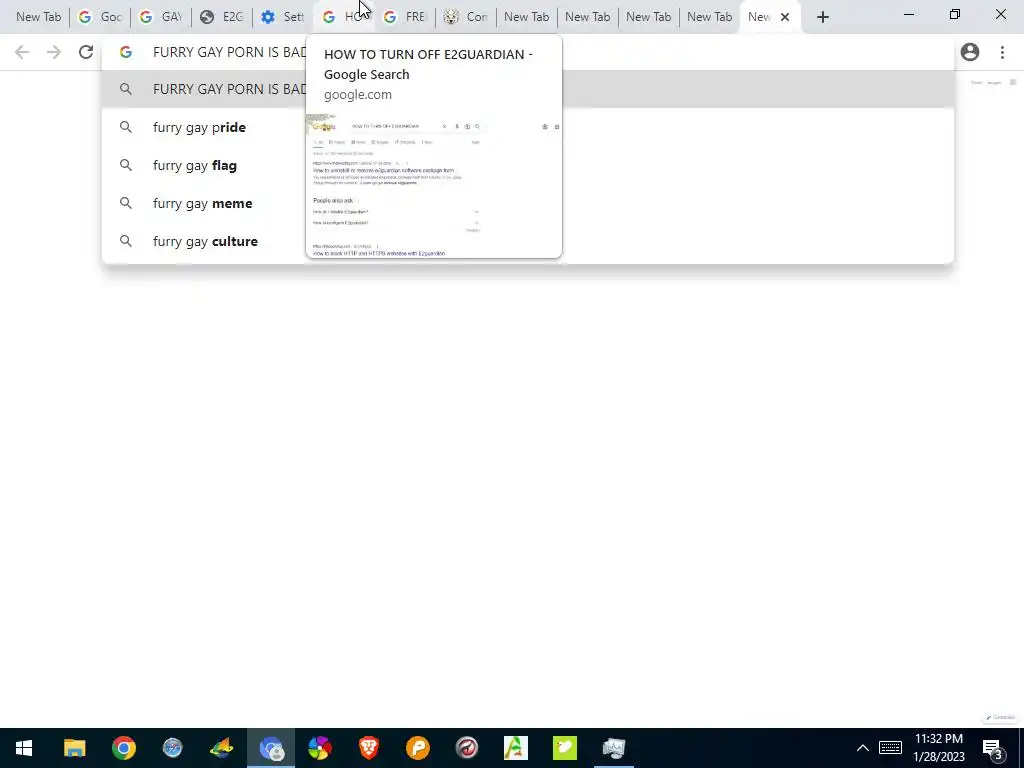
Task: Select the 'furry gay meme' suggestion
Action: tap(528, 203)
